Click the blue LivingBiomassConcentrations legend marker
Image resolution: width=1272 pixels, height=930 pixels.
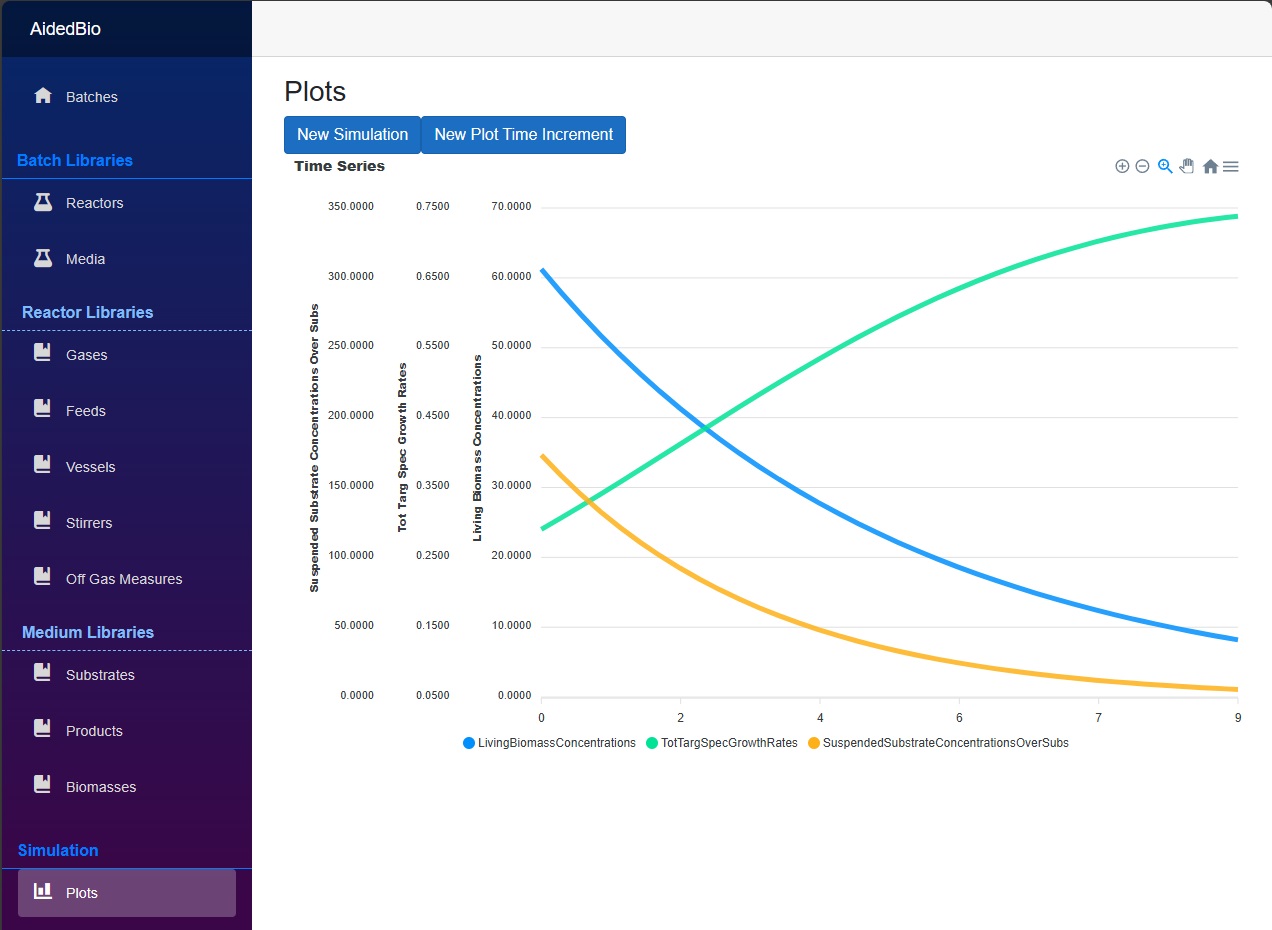(469, 743)
